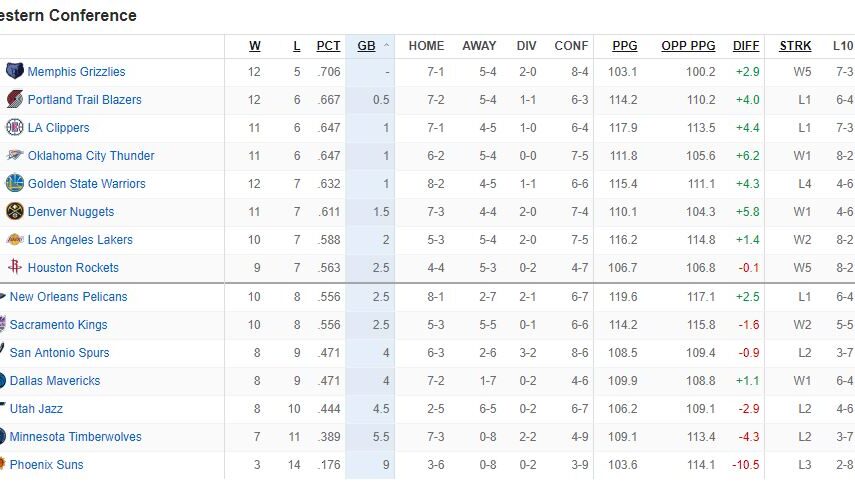Open the Sacramento Kings team page
The height and width of the screenshot is (494, 855).
[58, 325]
